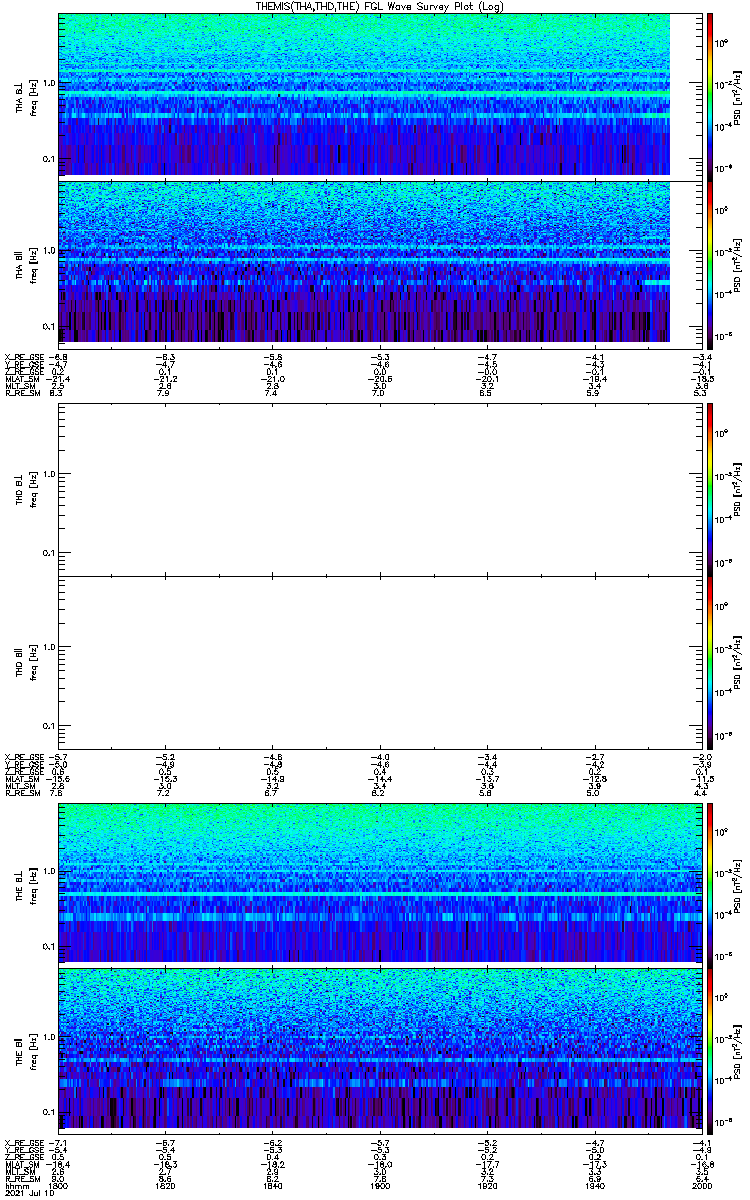This screenshot has width=750, height=1200.
Task: Click the R_RE_SM row label under THD panels
Action: pyautogui.click(x=21, y=793)
